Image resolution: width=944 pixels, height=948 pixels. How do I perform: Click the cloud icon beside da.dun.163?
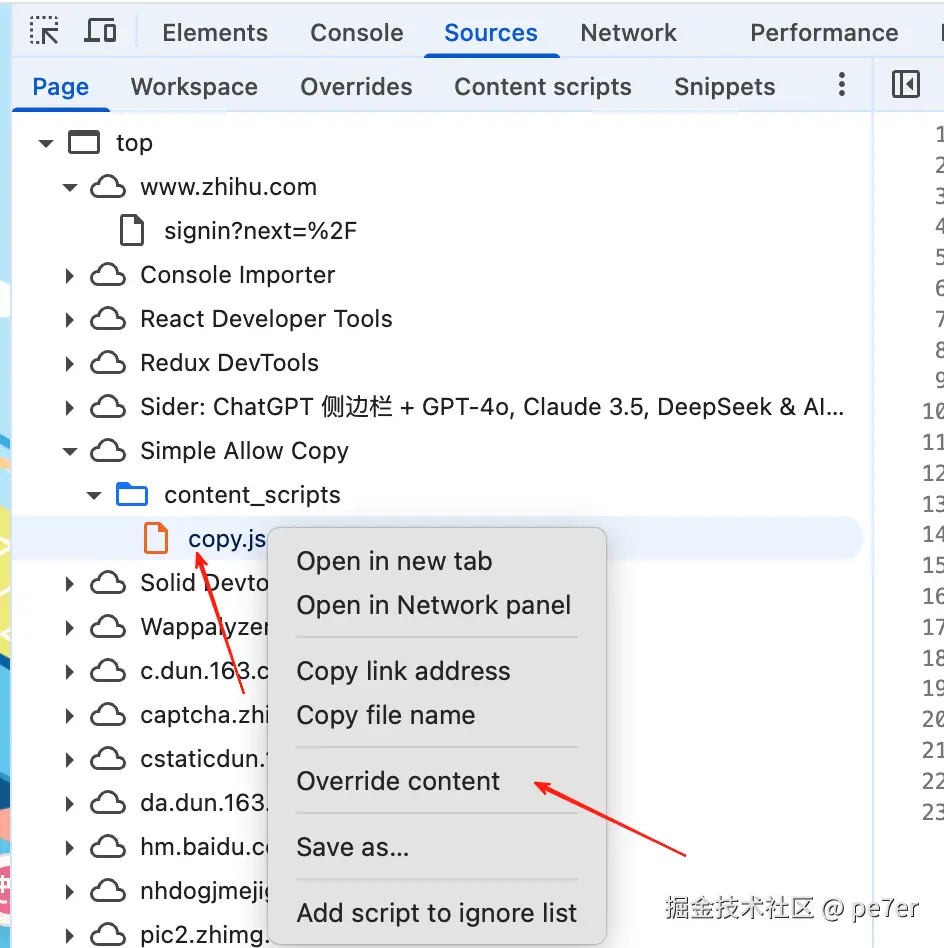tap(108, 803)
